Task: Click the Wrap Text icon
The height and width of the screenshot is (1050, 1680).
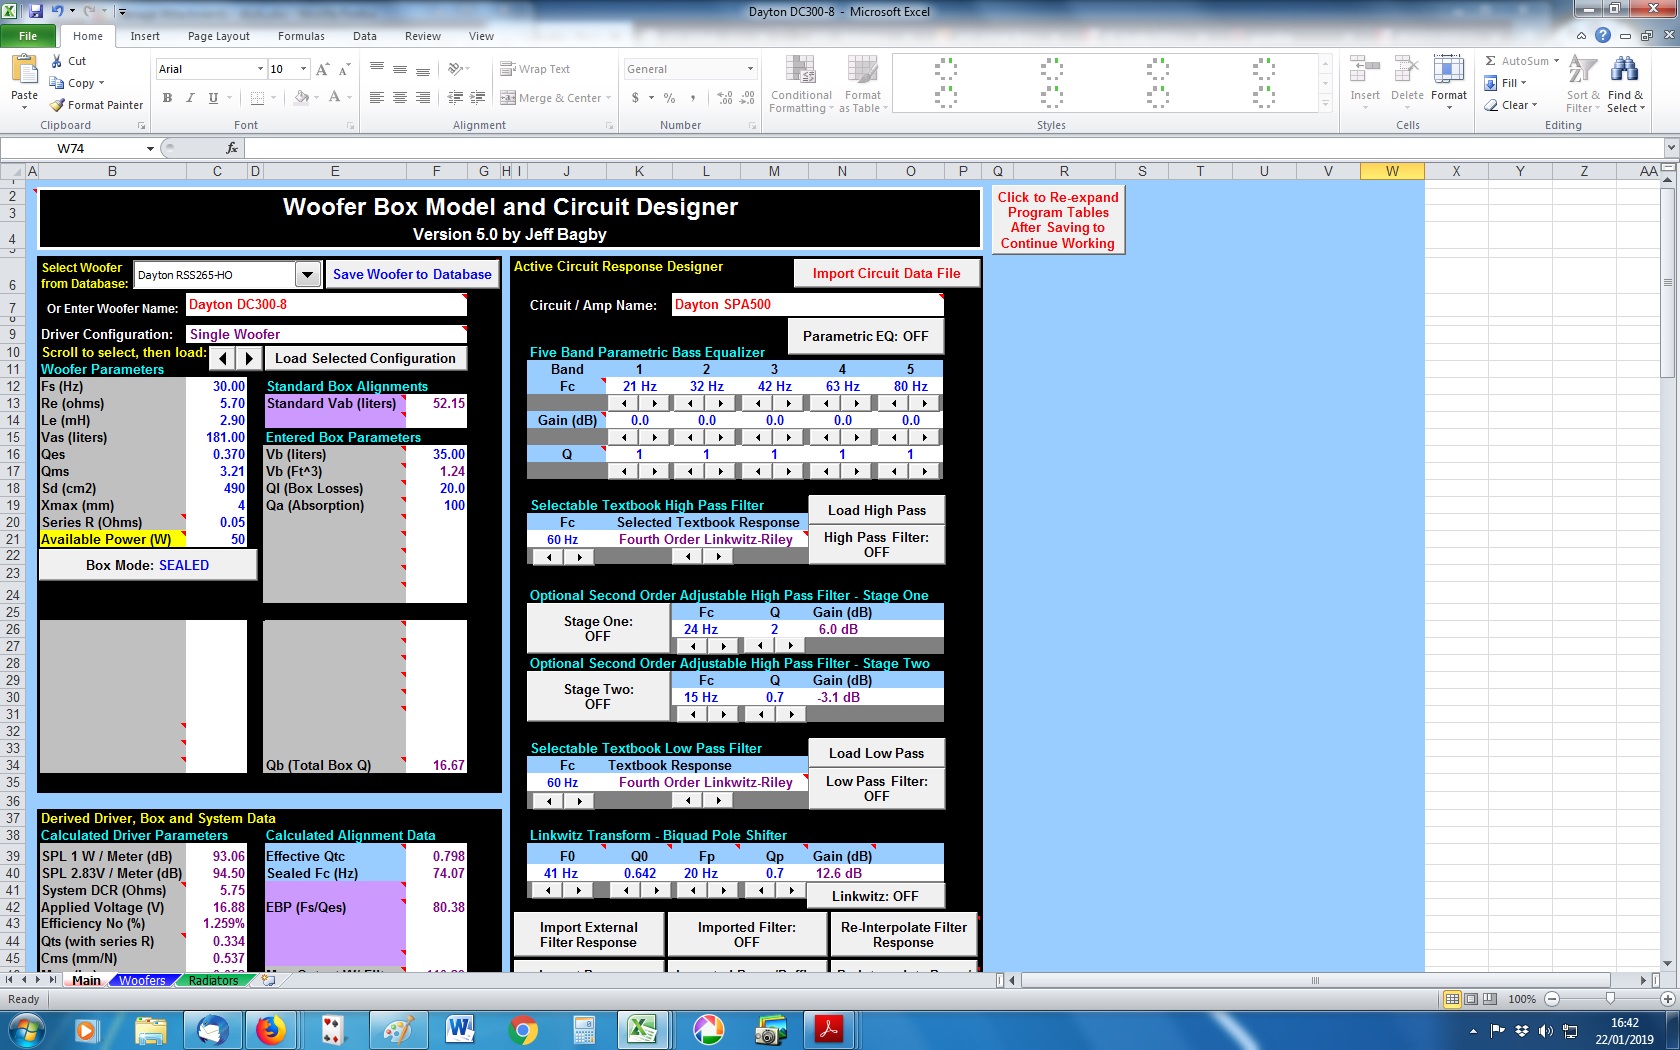Action: (508, 69)
